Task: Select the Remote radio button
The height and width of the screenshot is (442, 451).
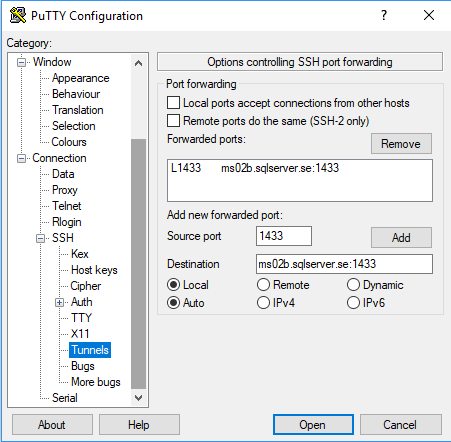Action: pyautogui.click(x=263, y=285)
